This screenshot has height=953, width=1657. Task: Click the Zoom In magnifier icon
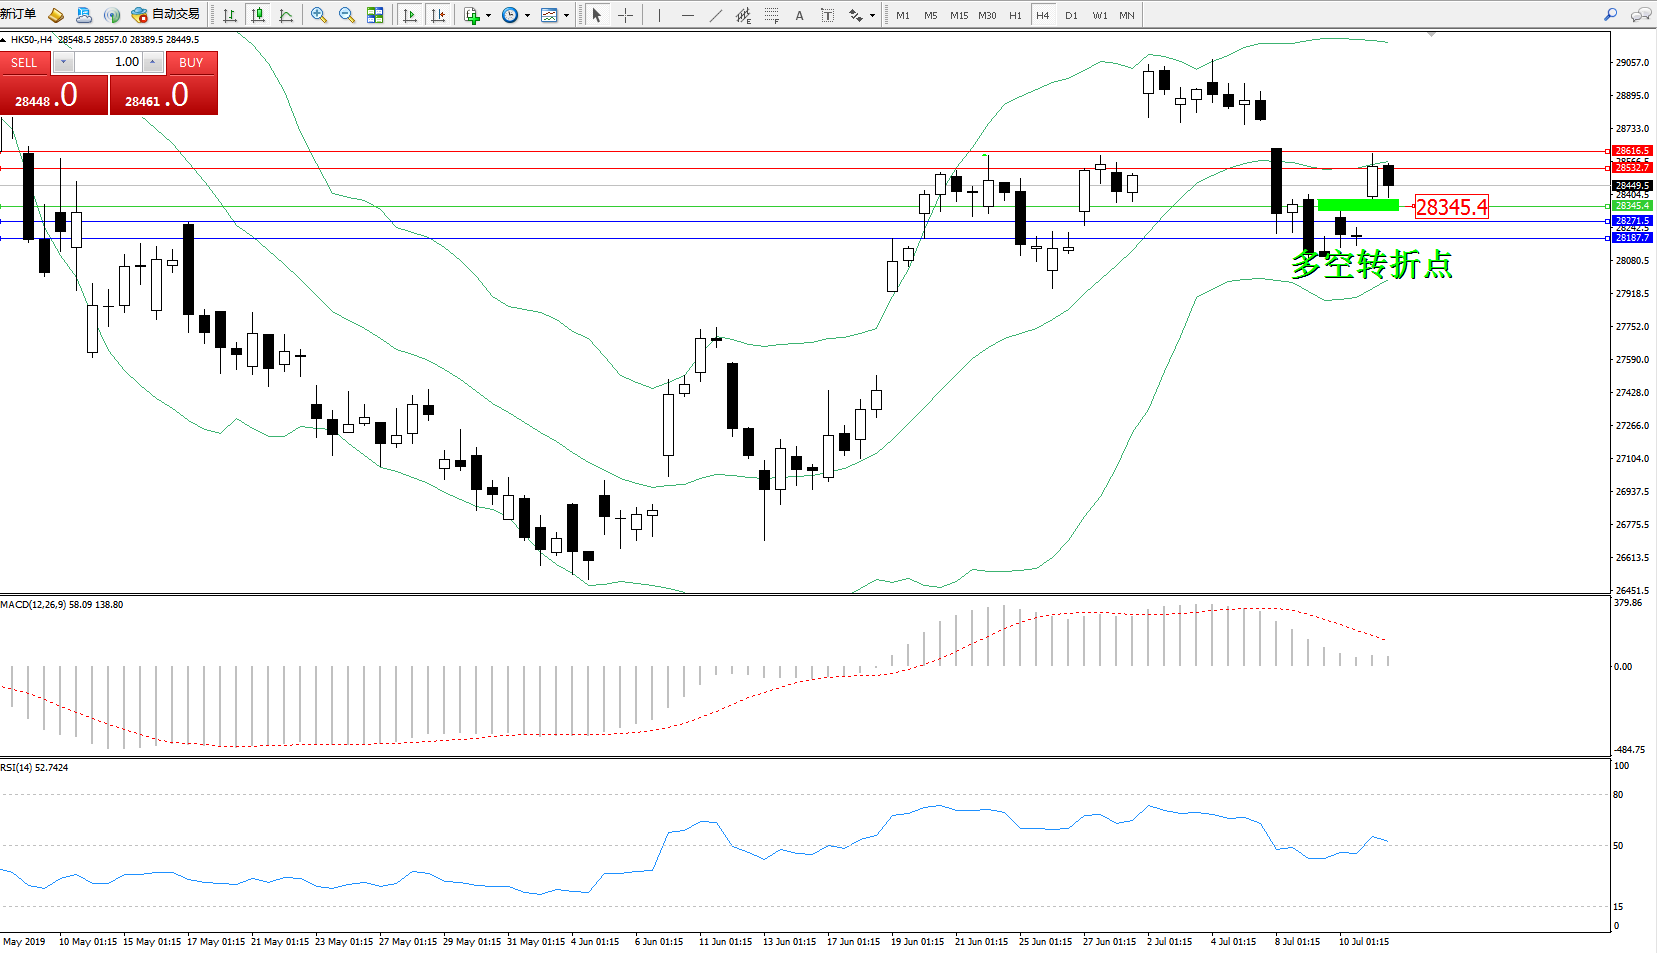pyautogui.click(x=319, y=15)
